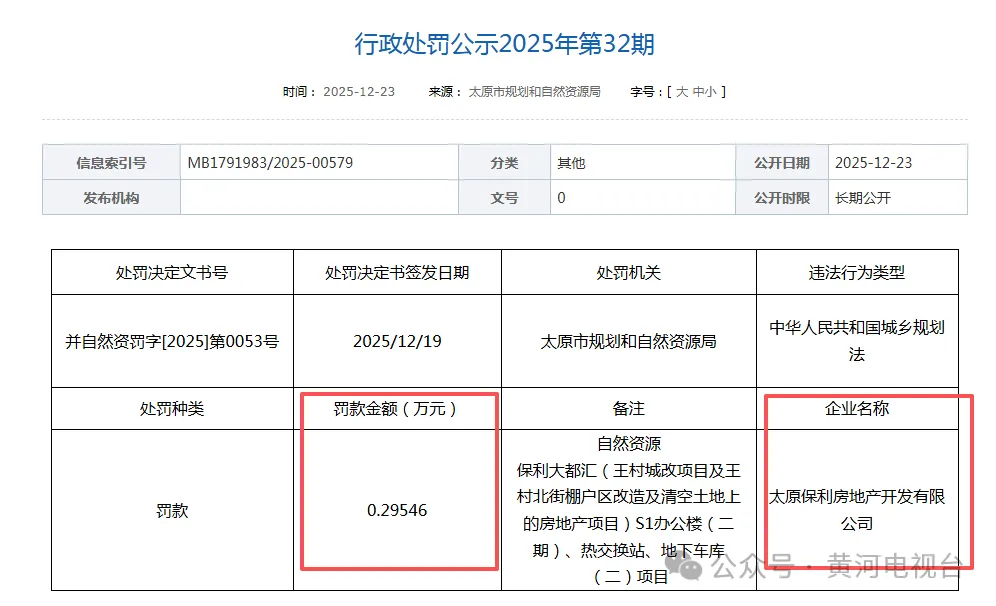Screen dimensions: 996x606
Task: Click the 公开日期 value 2025-12-23
Action: (x=873, y=163)
